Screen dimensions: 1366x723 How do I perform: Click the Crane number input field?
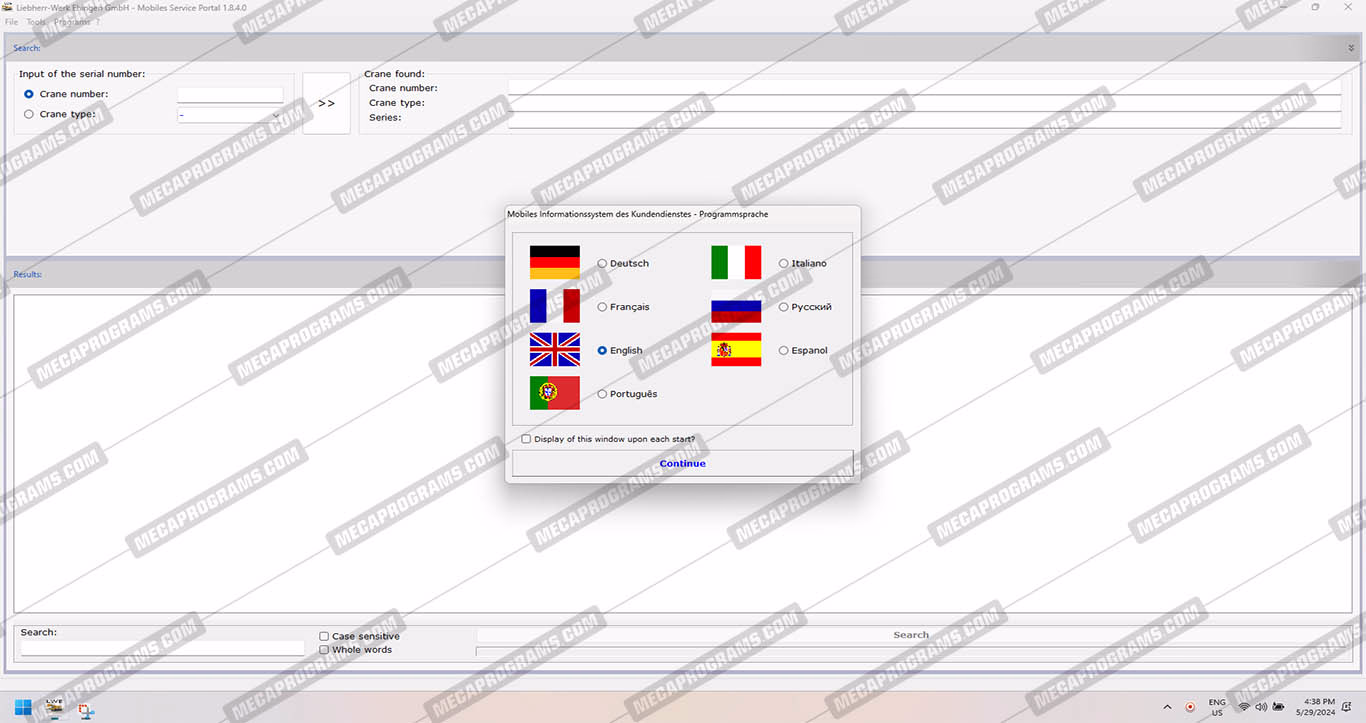click(230, 95)
